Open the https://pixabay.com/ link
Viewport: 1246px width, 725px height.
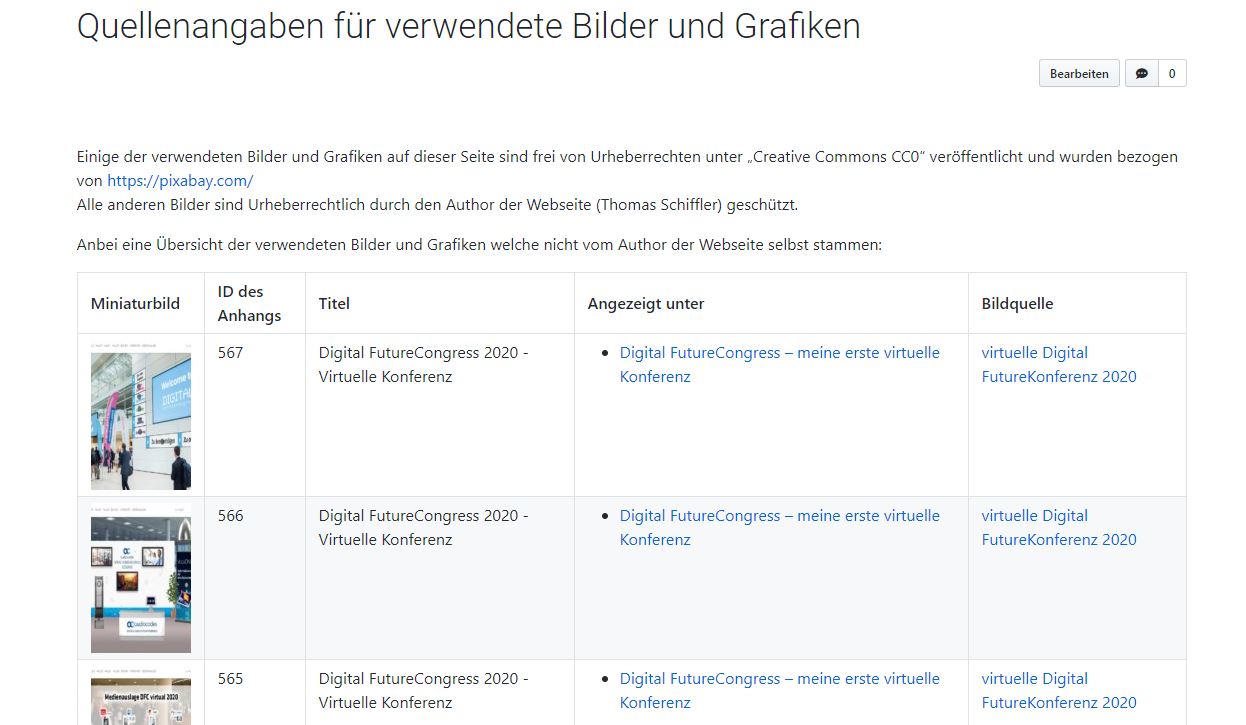coord(180,181)
